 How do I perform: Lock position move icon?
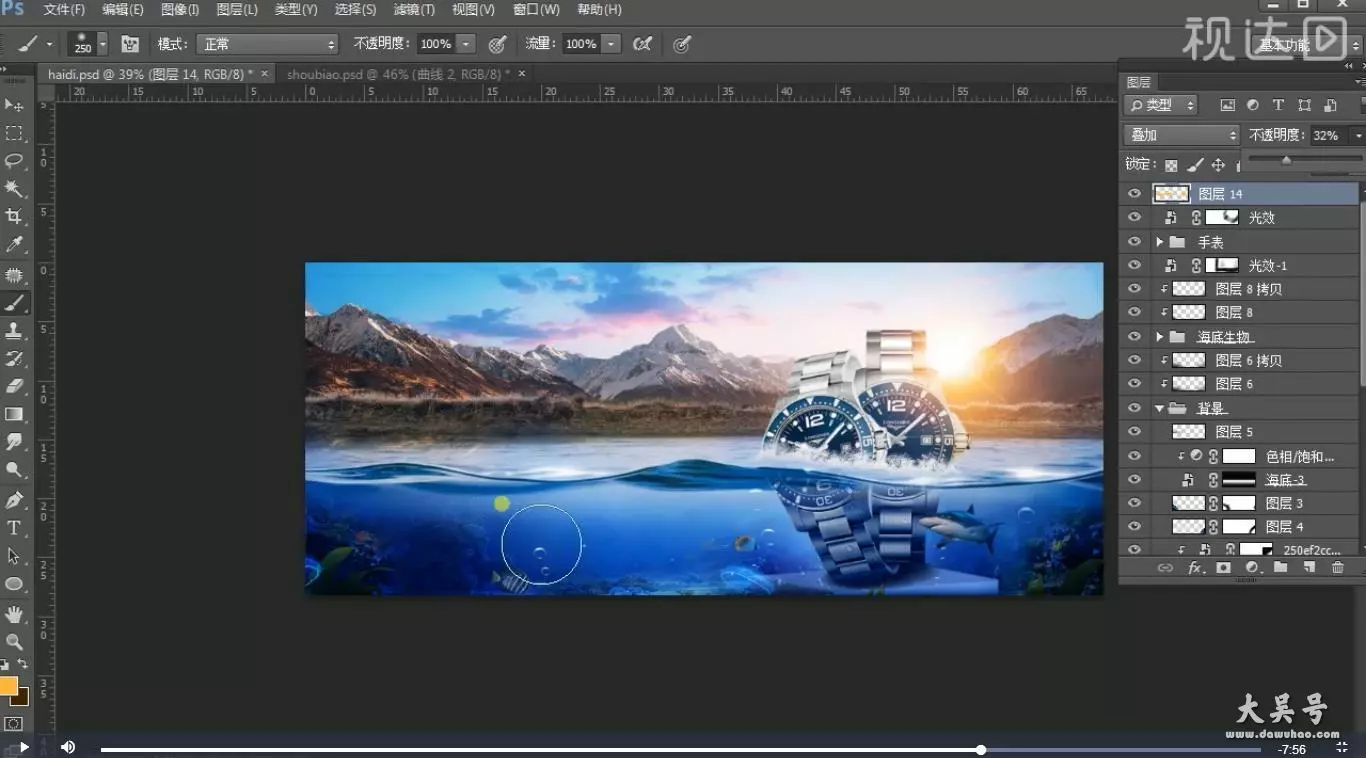[1218, 165]
